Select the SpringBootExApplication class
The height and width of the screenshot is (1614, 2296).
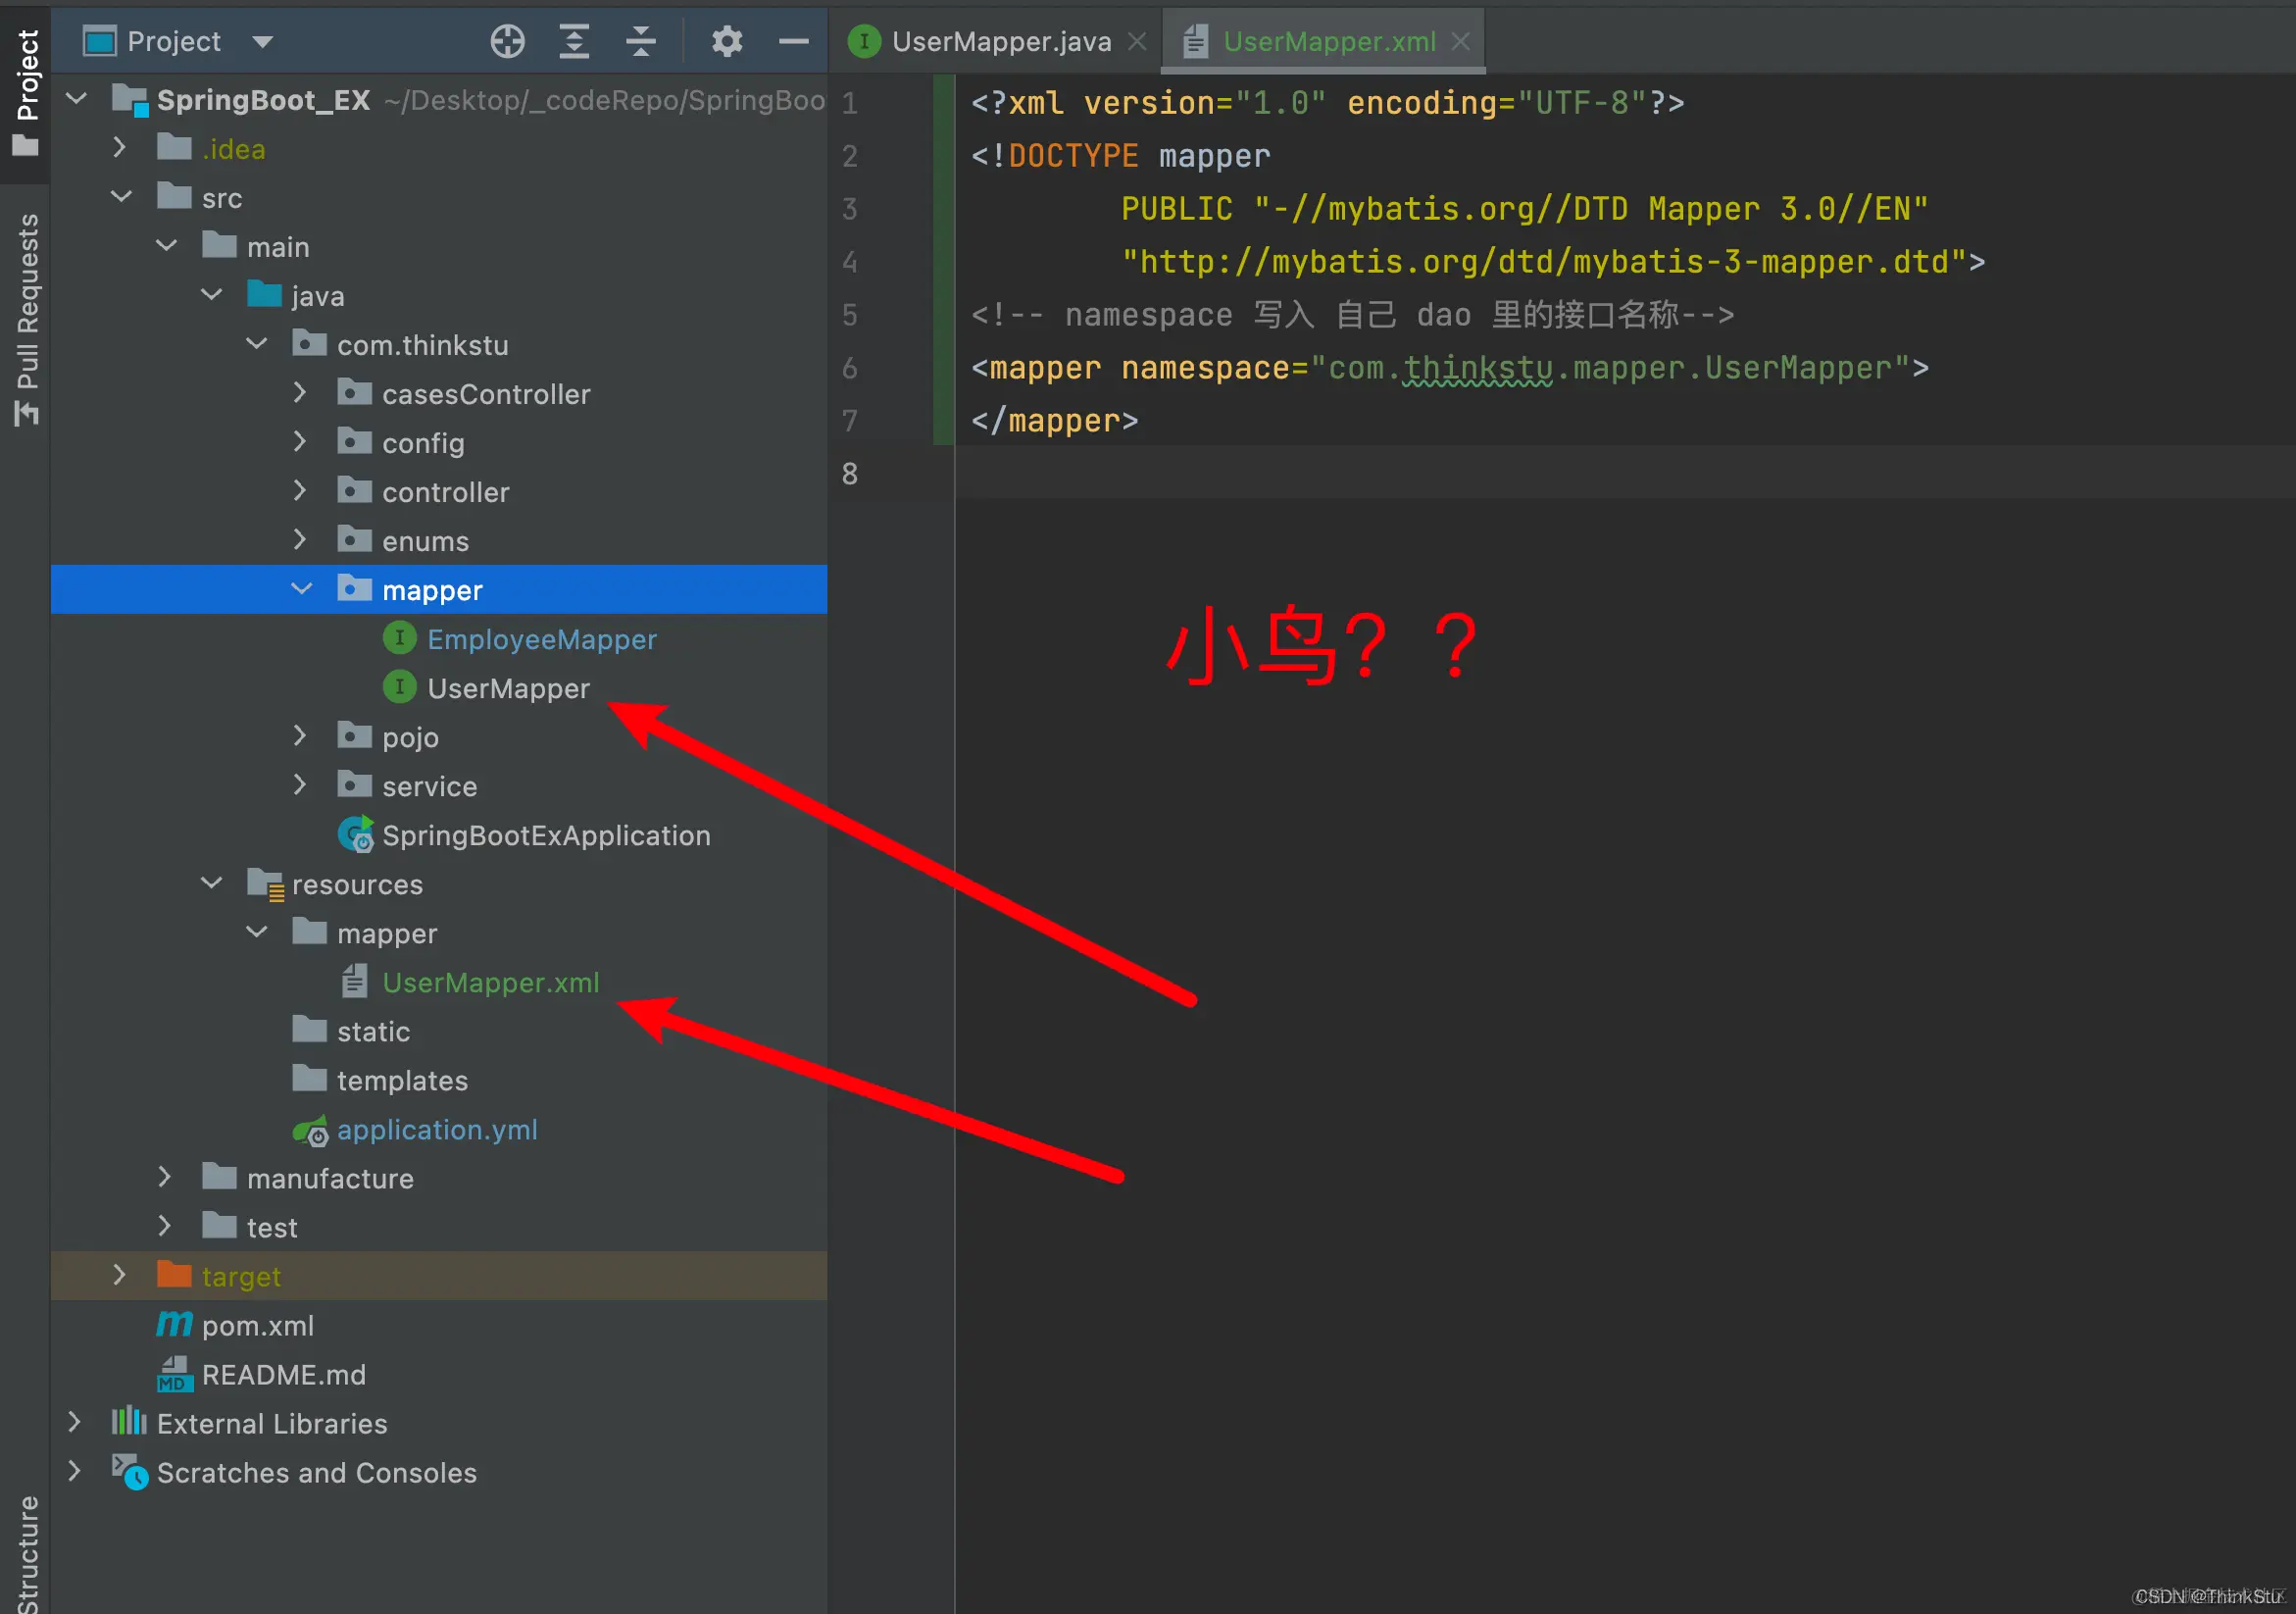click(545, 835)
